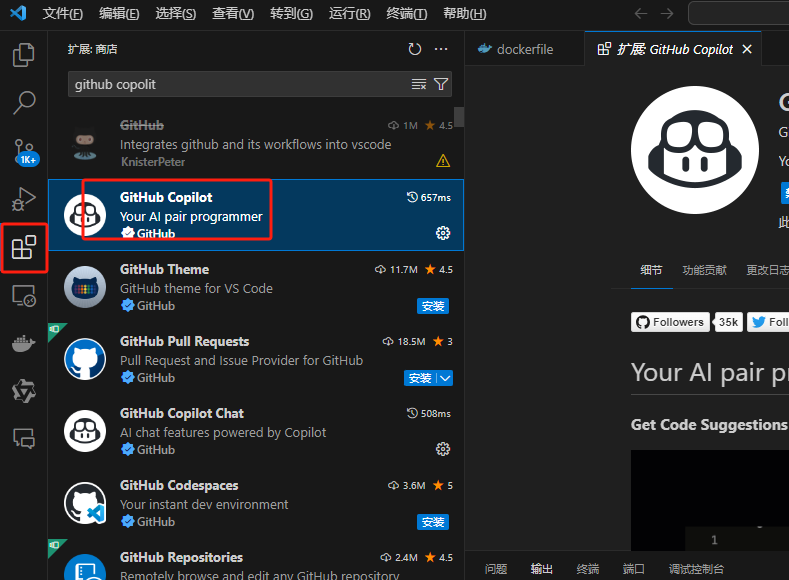Open the Search view in activity bar
Viewport: 789px width, 580px height.
24,103
